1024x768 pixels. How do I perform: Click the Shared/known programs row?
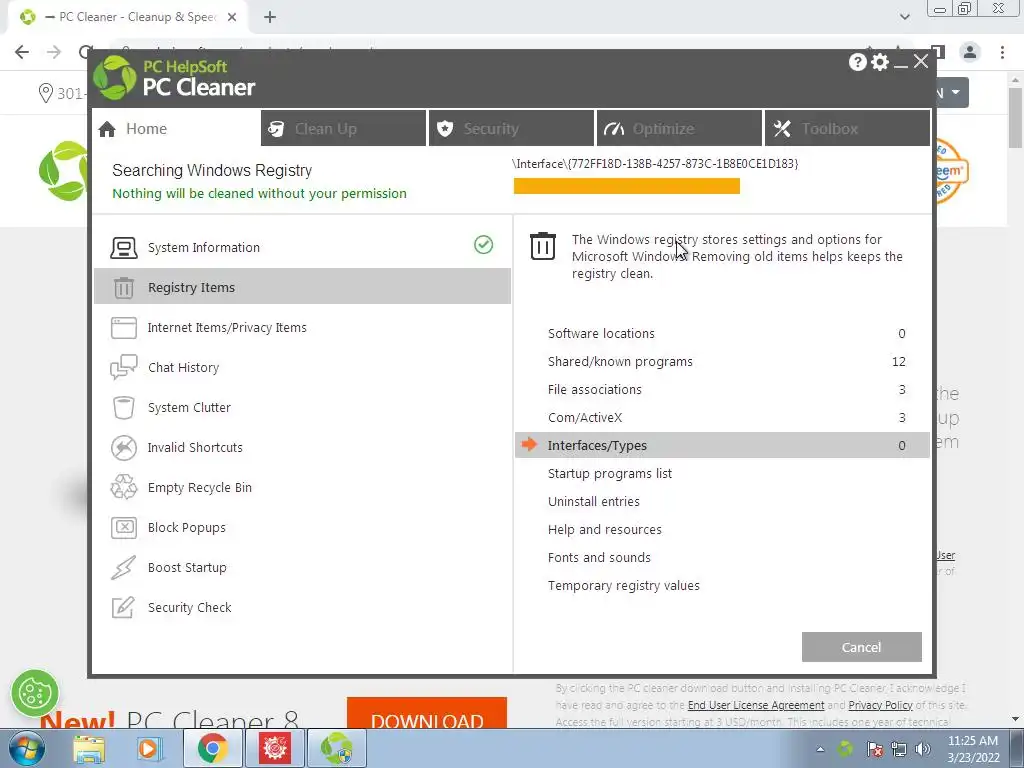(x=722, y=361)
